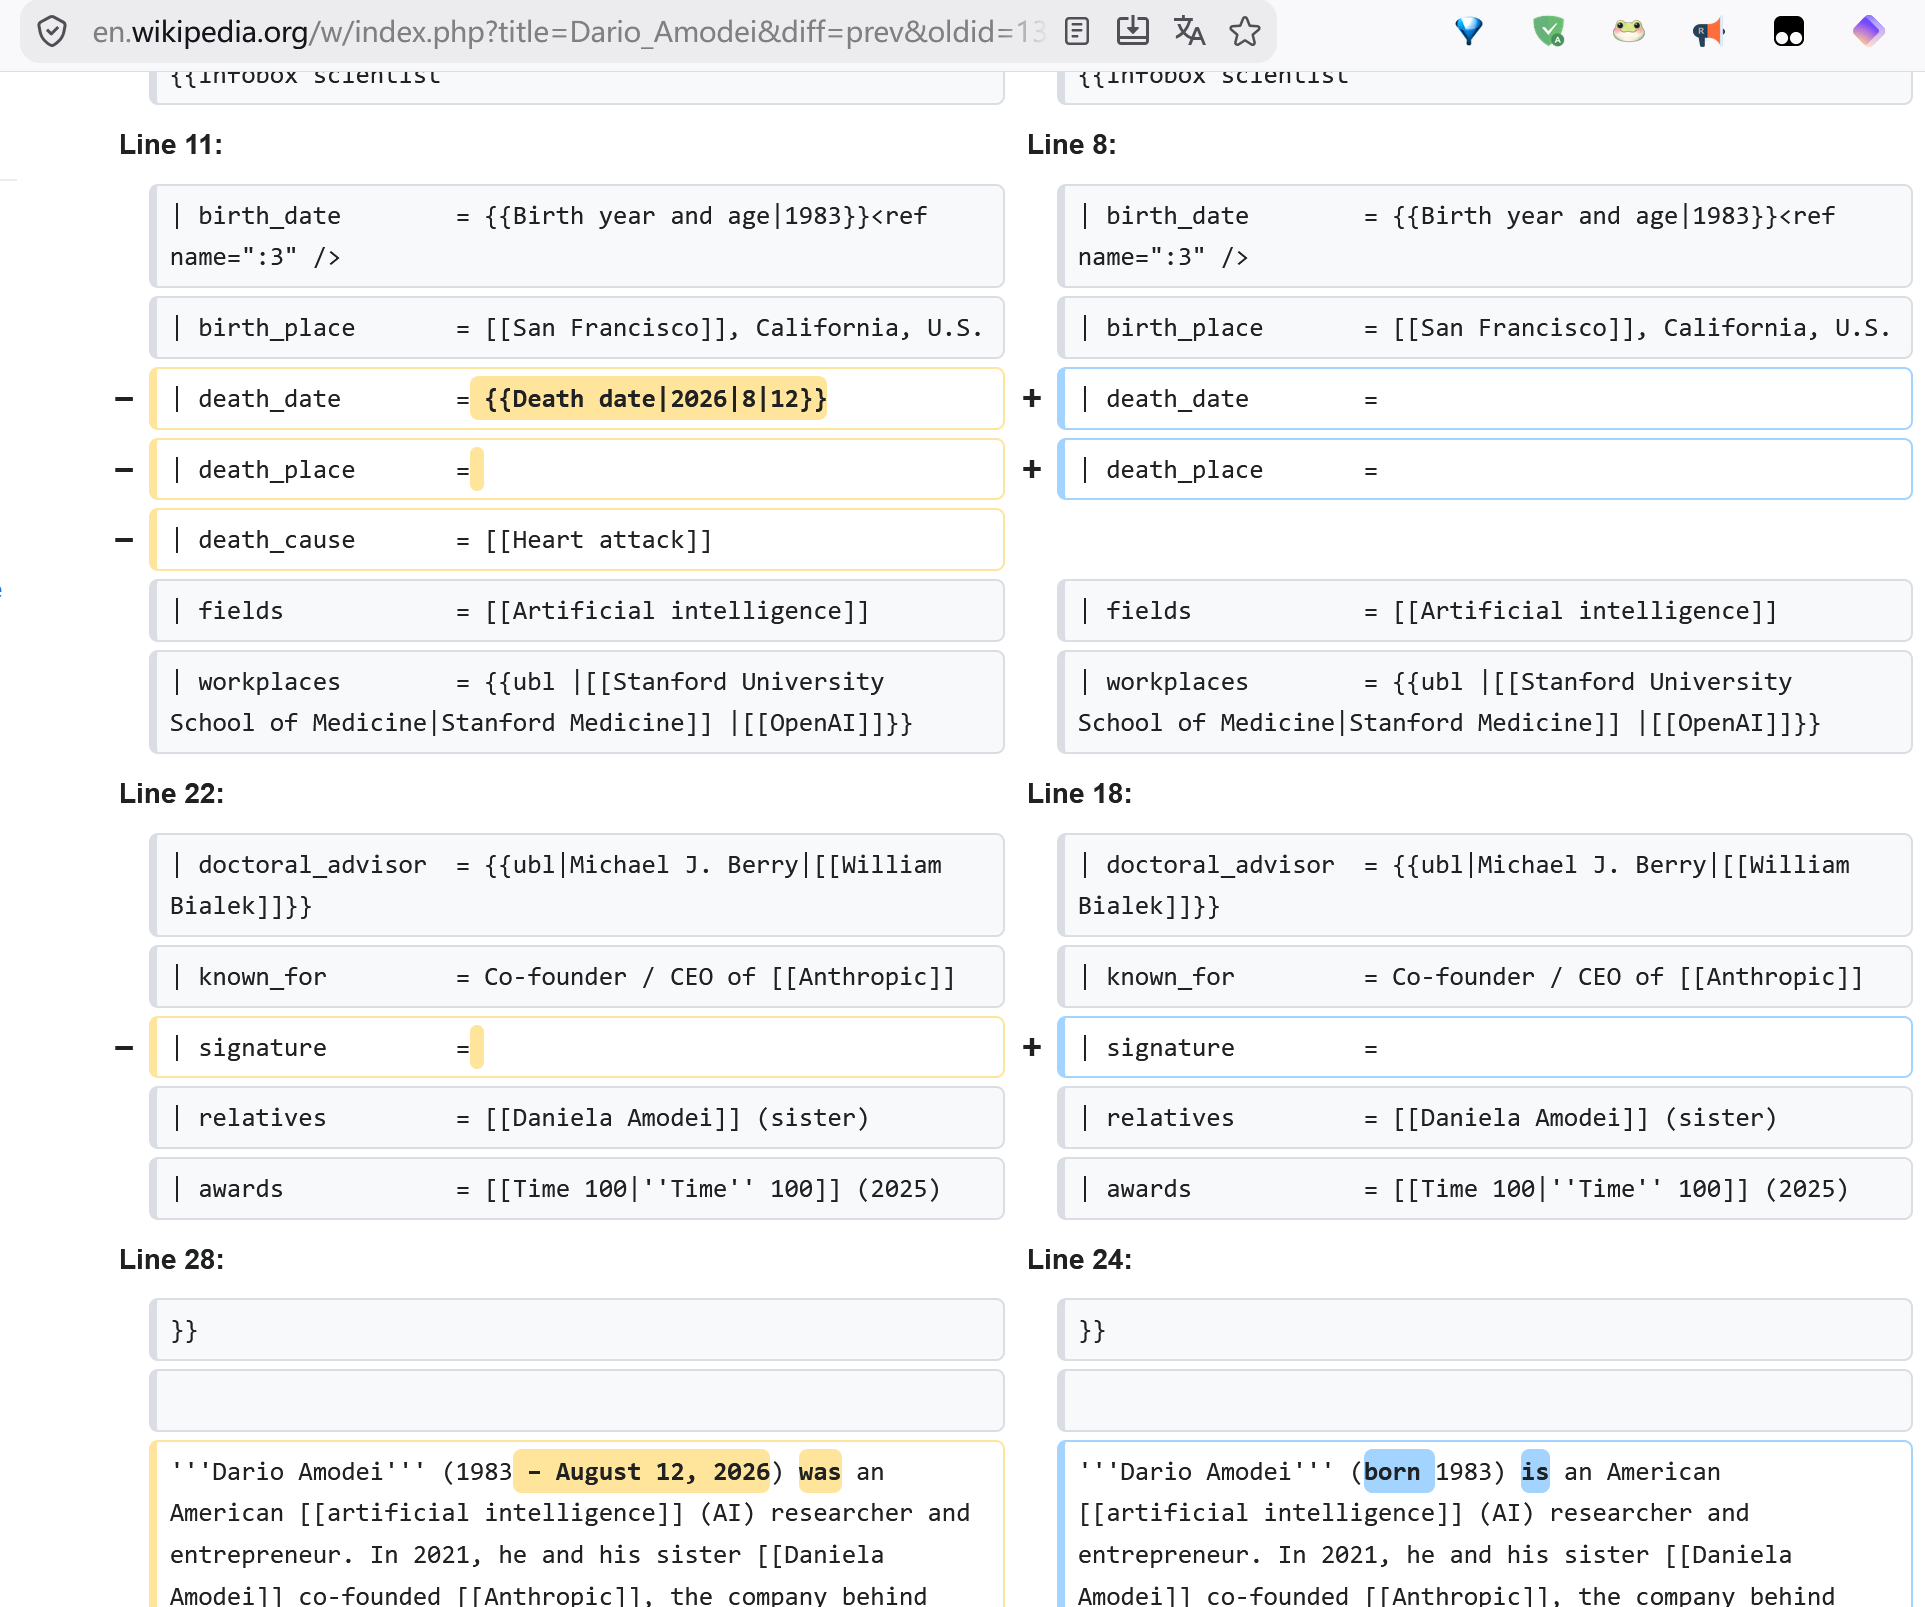Click left column awards Time 100 line
The image size is (1925, 1607).
pyautogui.click(x=577, y=1189)
